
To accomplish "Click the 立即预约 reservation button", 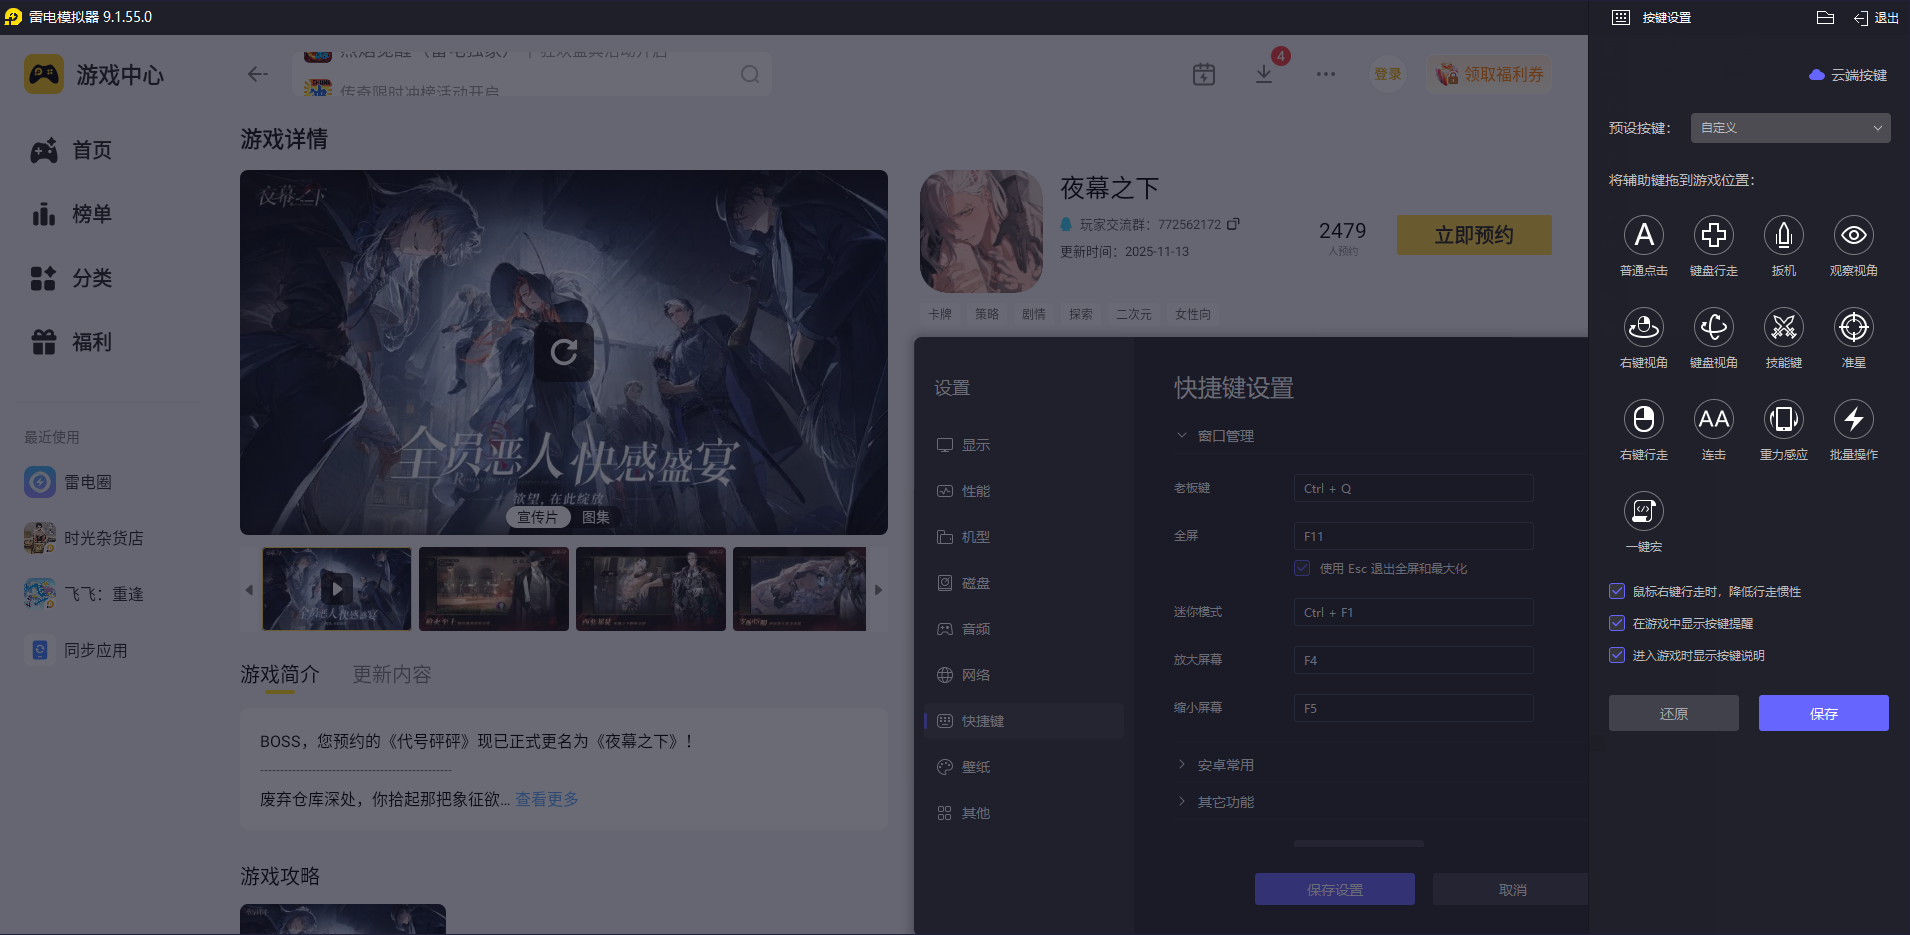I will [1473, 234].
